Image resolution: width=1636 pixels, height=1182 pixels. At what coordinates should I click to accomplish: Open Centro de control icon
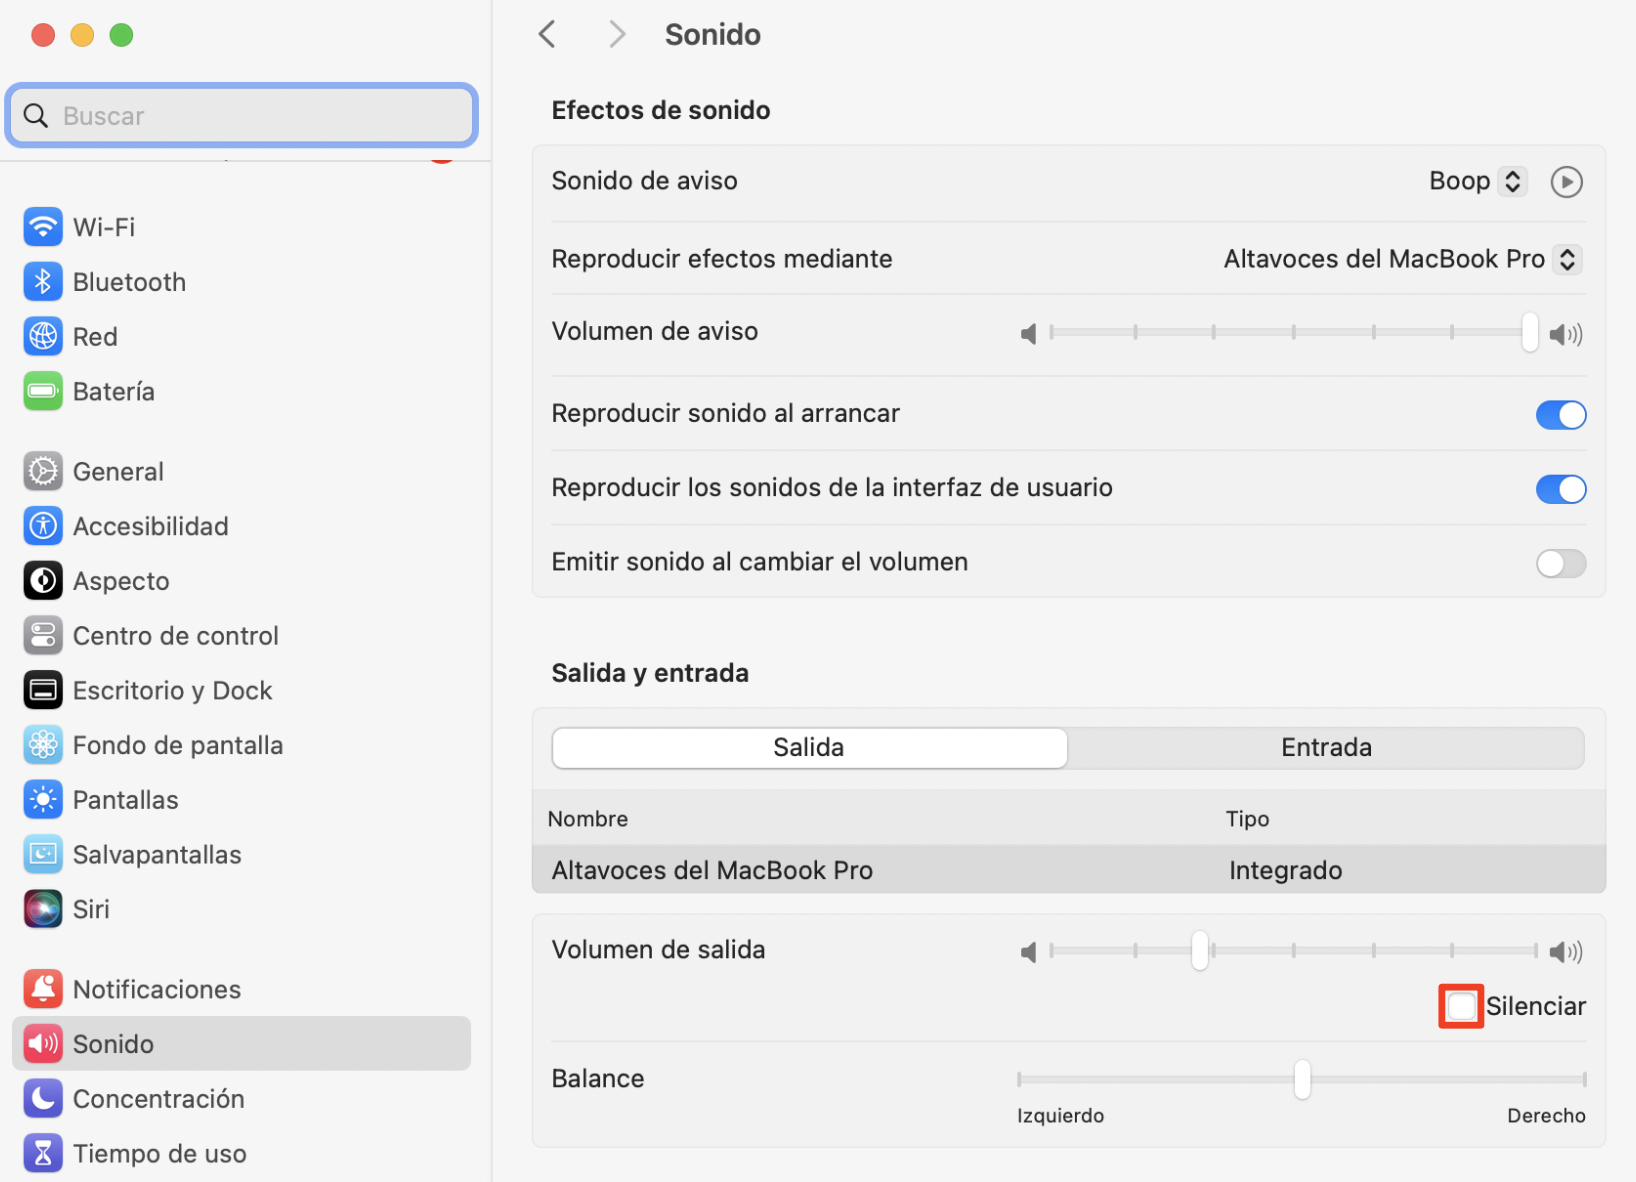[43, 635]
